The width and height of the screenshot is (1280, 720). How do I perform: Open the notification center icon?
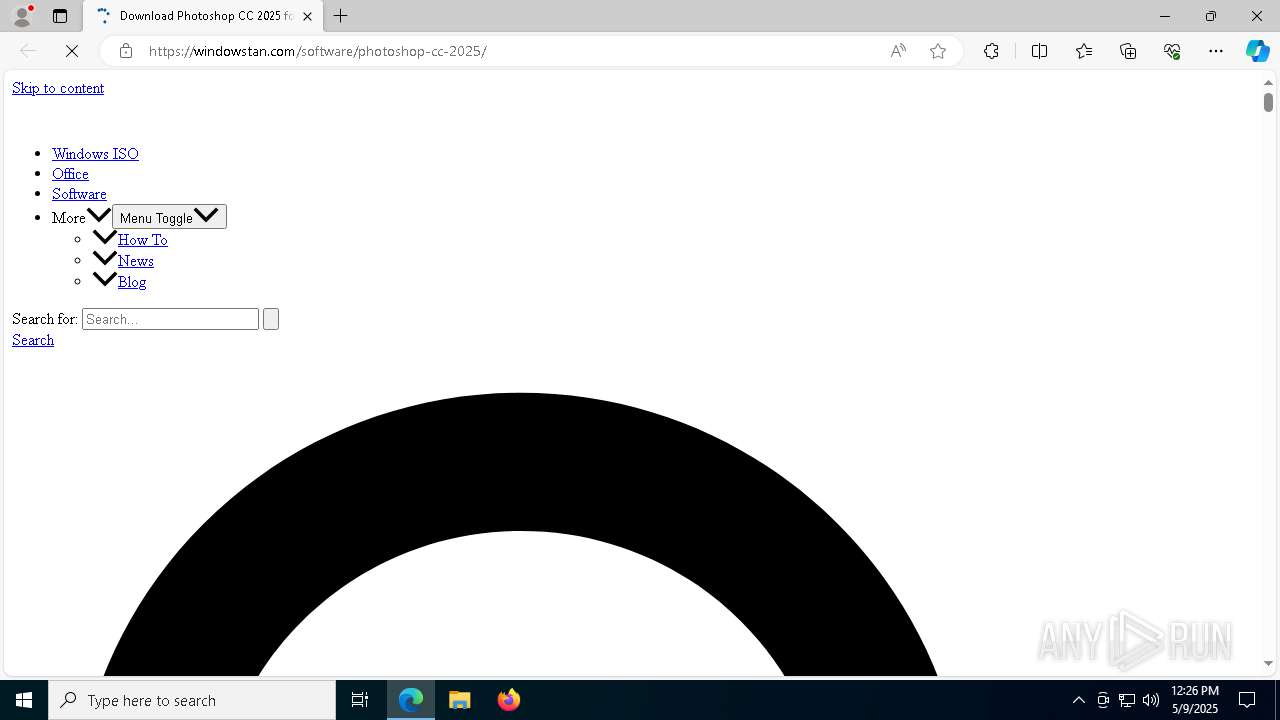coord(1248,700)
